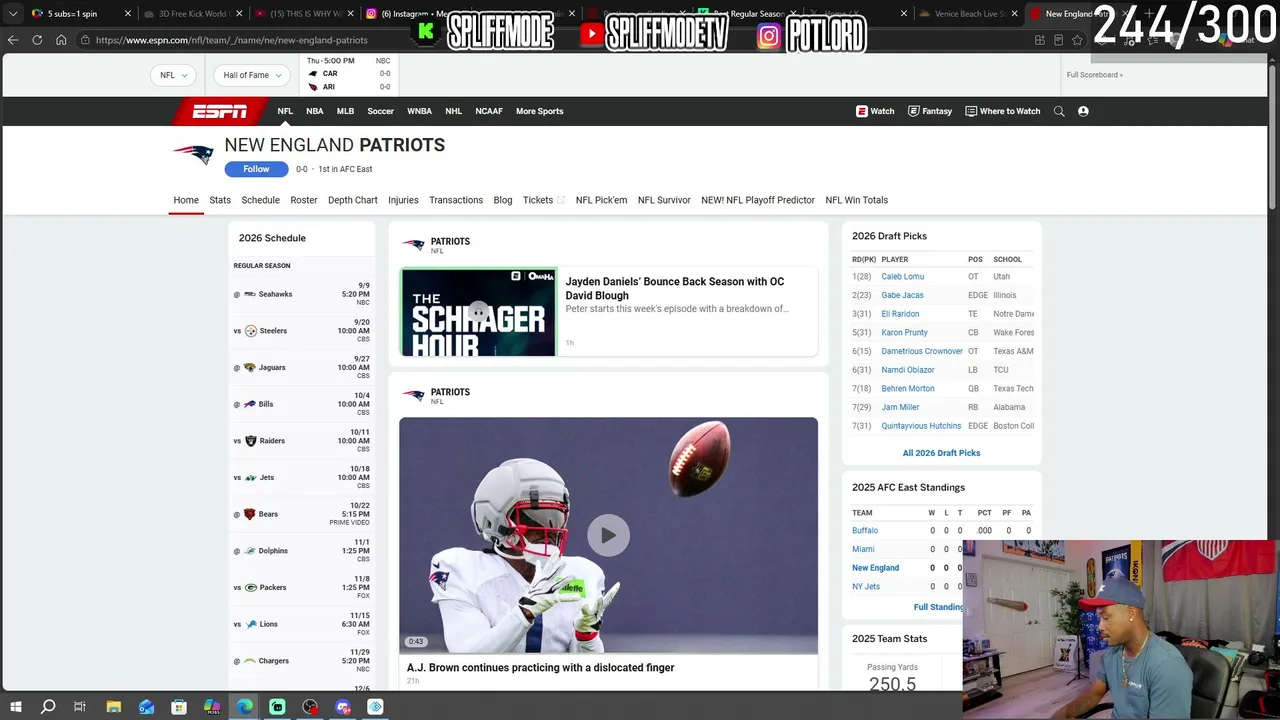Click the Raiders team logo in the schedule
The width and height of the screenshot is (1280, 720).
pos(250,441)
